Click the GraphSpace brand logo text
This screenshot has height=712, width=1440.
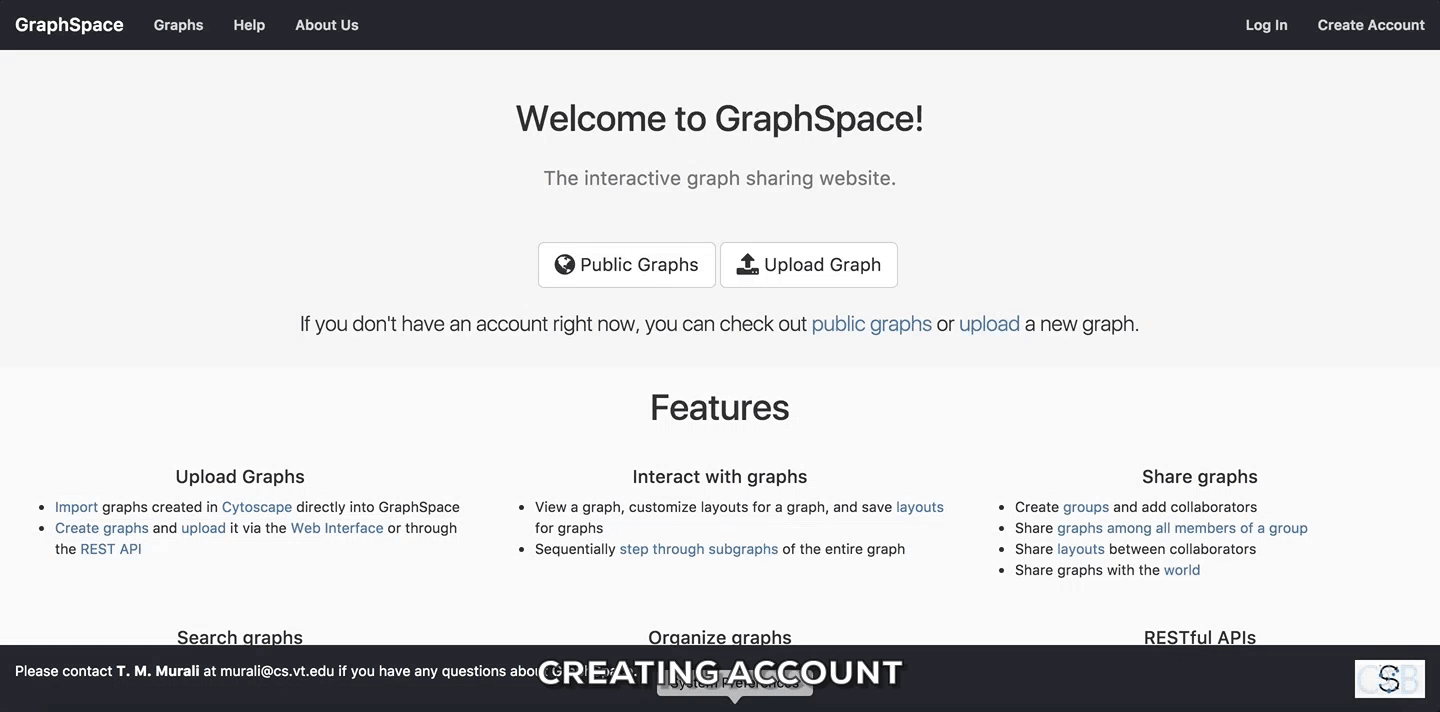pyautogui.click(x=69, y=25)
